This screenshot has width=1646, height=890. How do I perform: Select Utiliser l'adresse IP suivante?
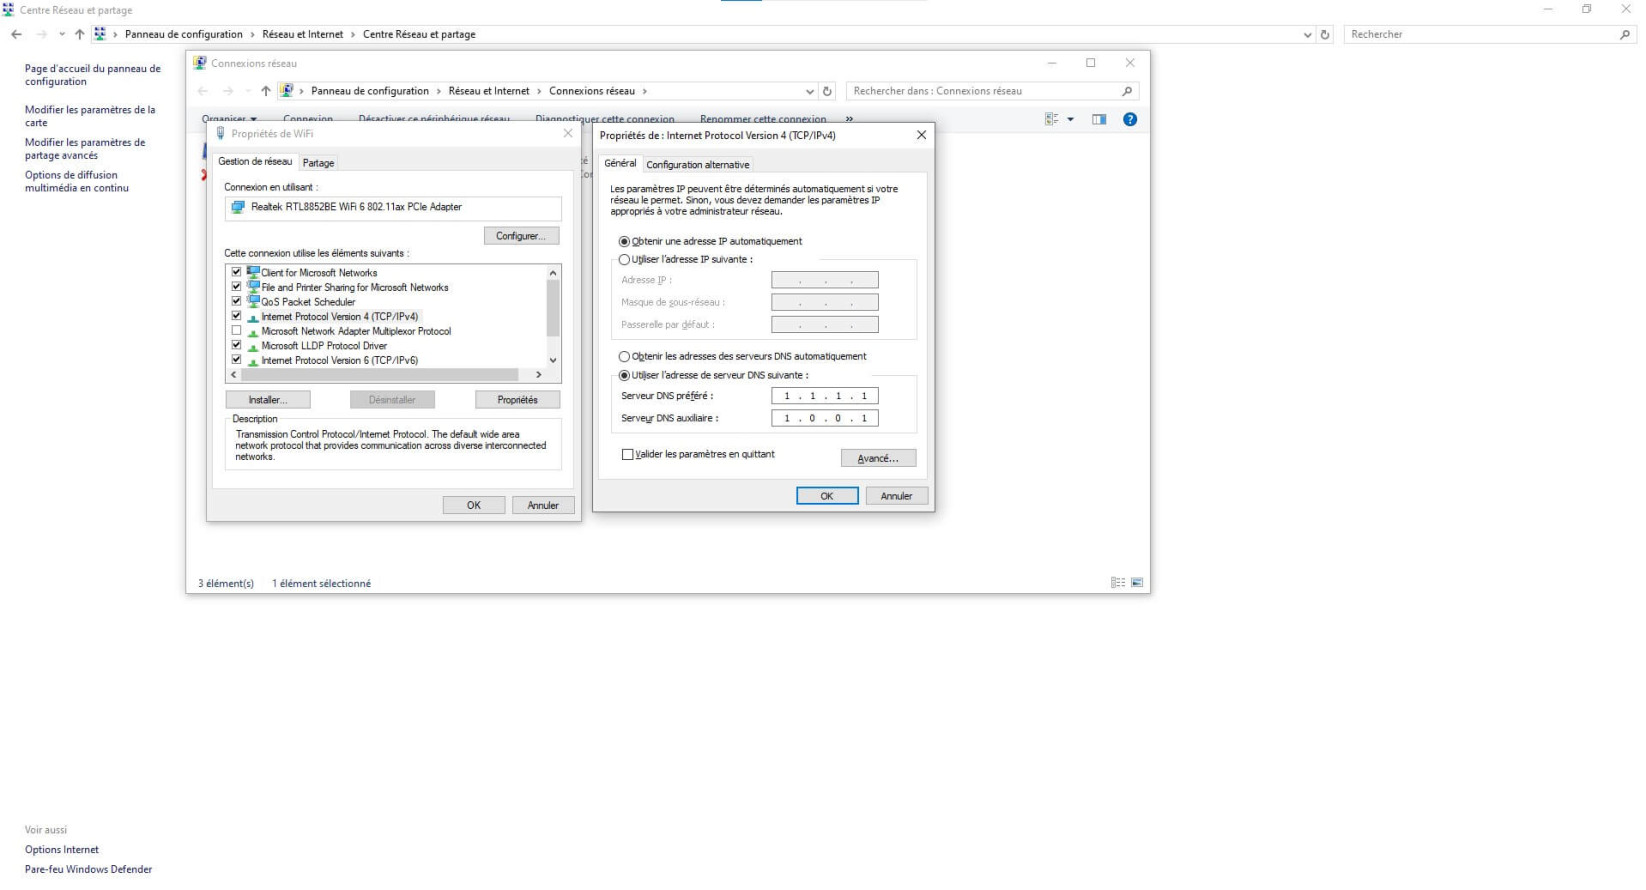[x=625, y=260]
